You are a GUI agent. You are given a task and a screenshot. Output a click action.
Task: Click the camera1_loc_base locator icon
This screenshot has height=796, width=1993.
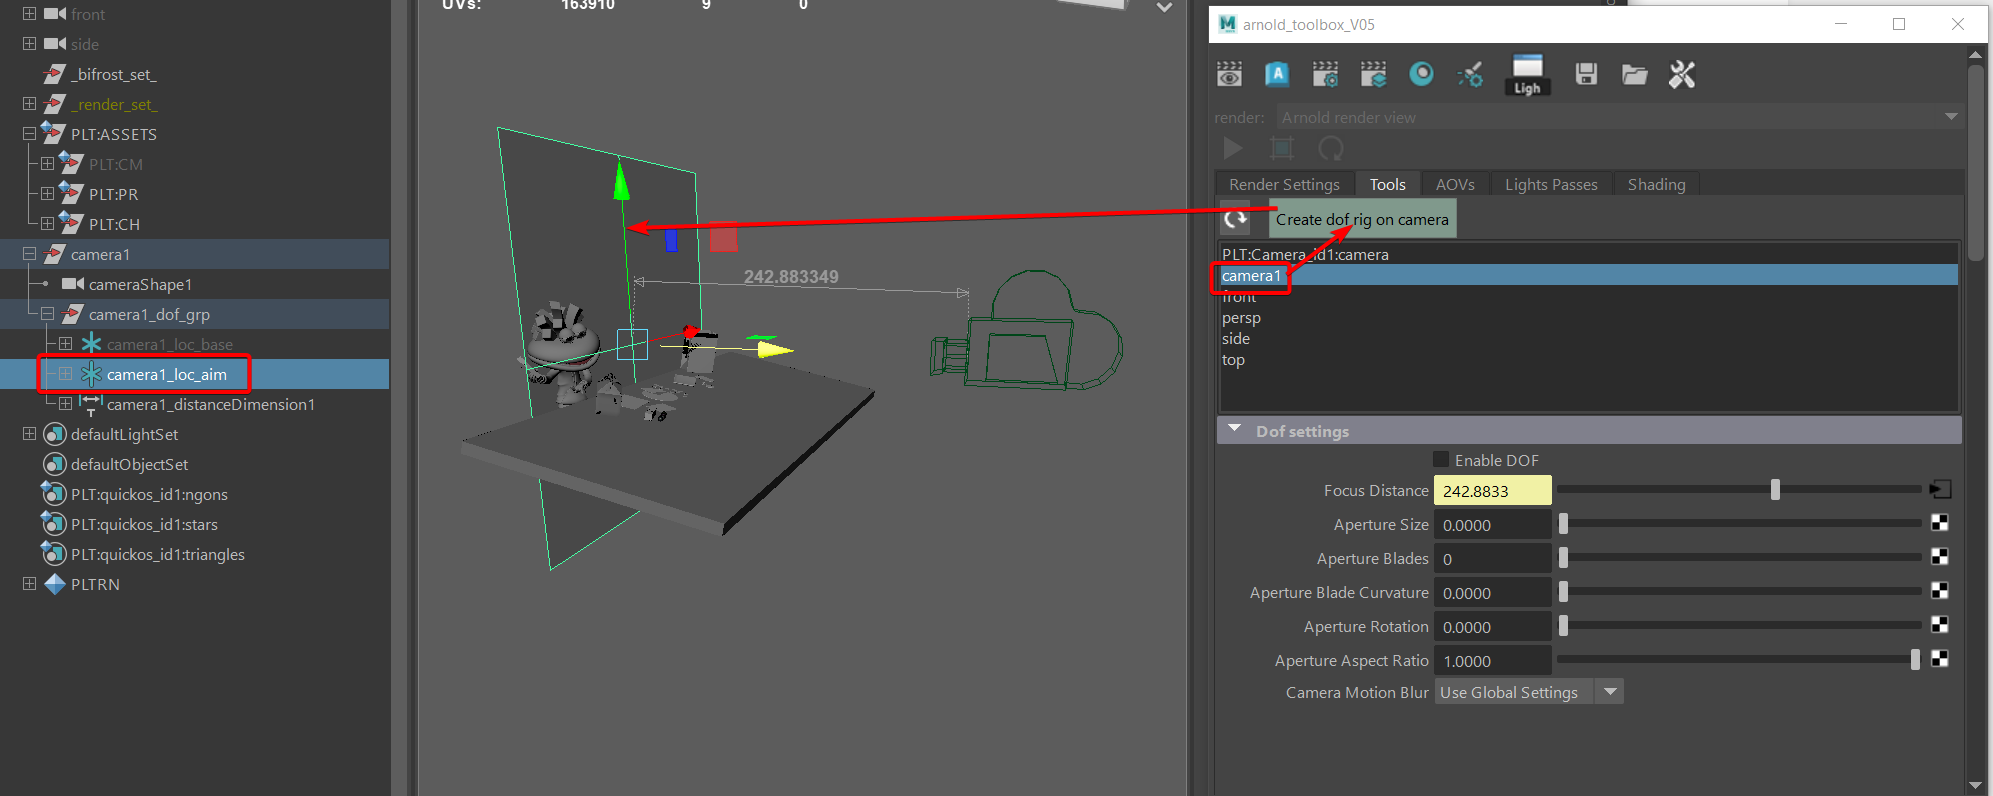click(91, 344)
